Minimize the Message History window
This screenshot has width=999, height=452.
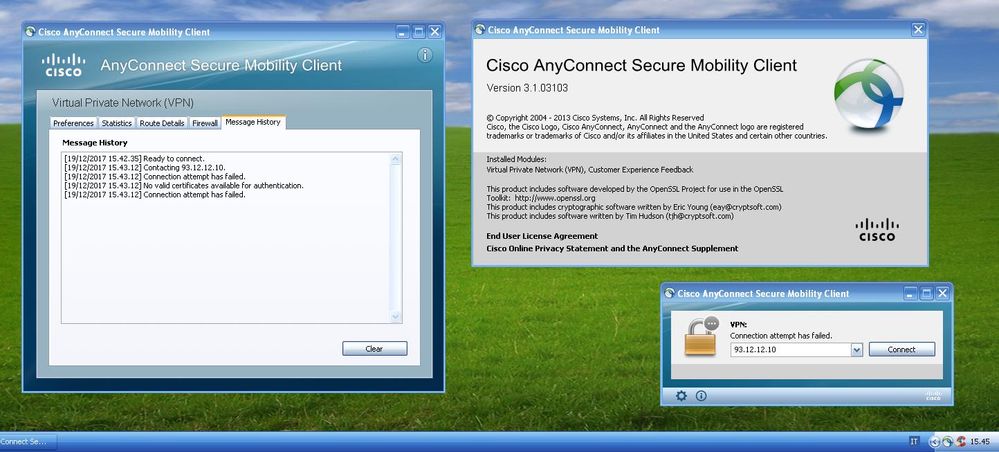point(402,32)
